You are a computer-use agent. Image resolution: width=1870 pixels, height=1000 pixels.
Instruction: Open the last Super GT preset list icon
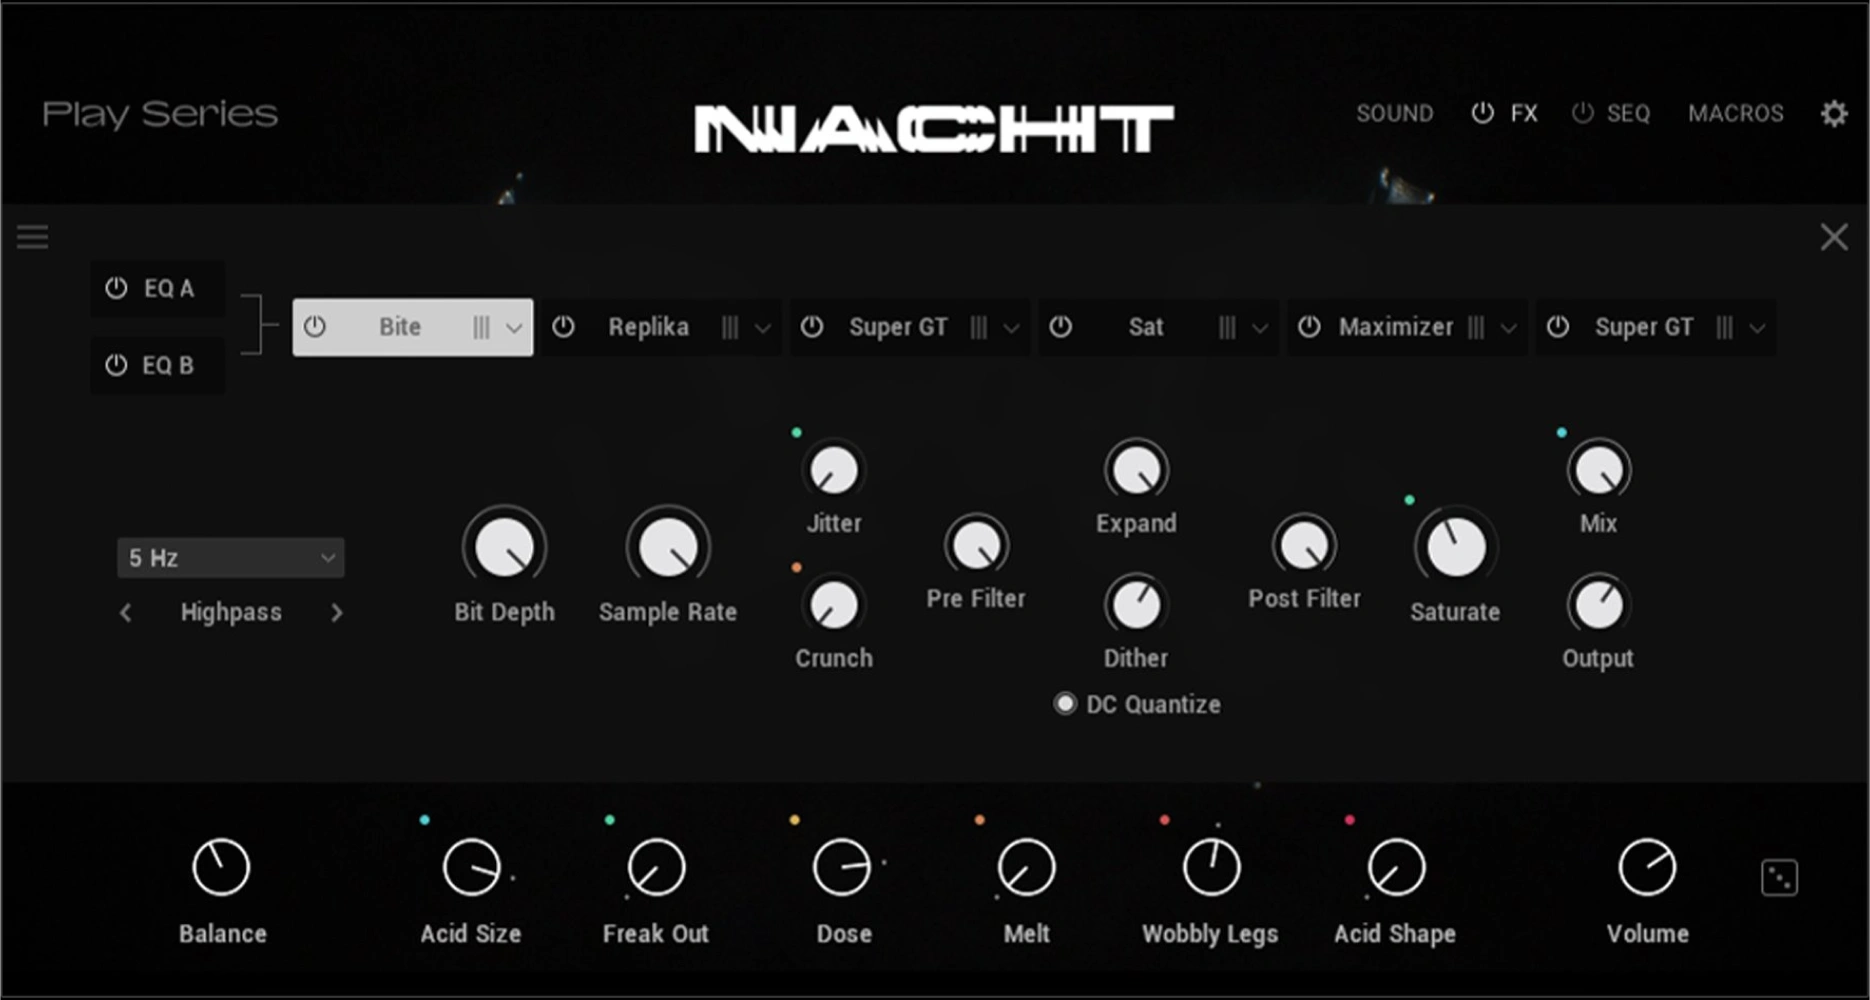(1724, 327)
